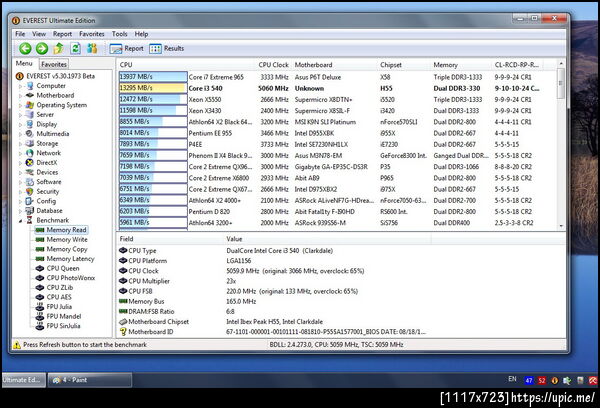Click the DirectX icon in tree
The height and width of the screenshot is (408, 600).
[x=29, y=163]
